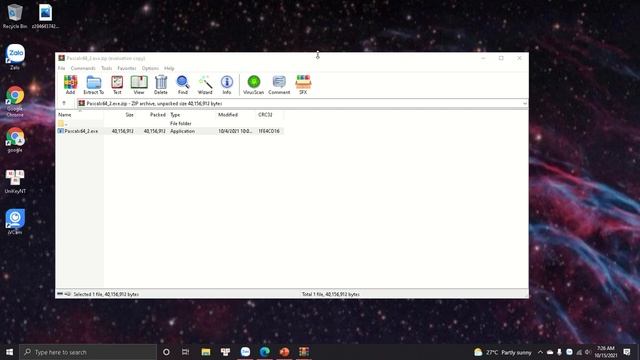The width and height of the screenshot is (640, 360).
Task: Go up one folder level arrow
Action: 64,103
